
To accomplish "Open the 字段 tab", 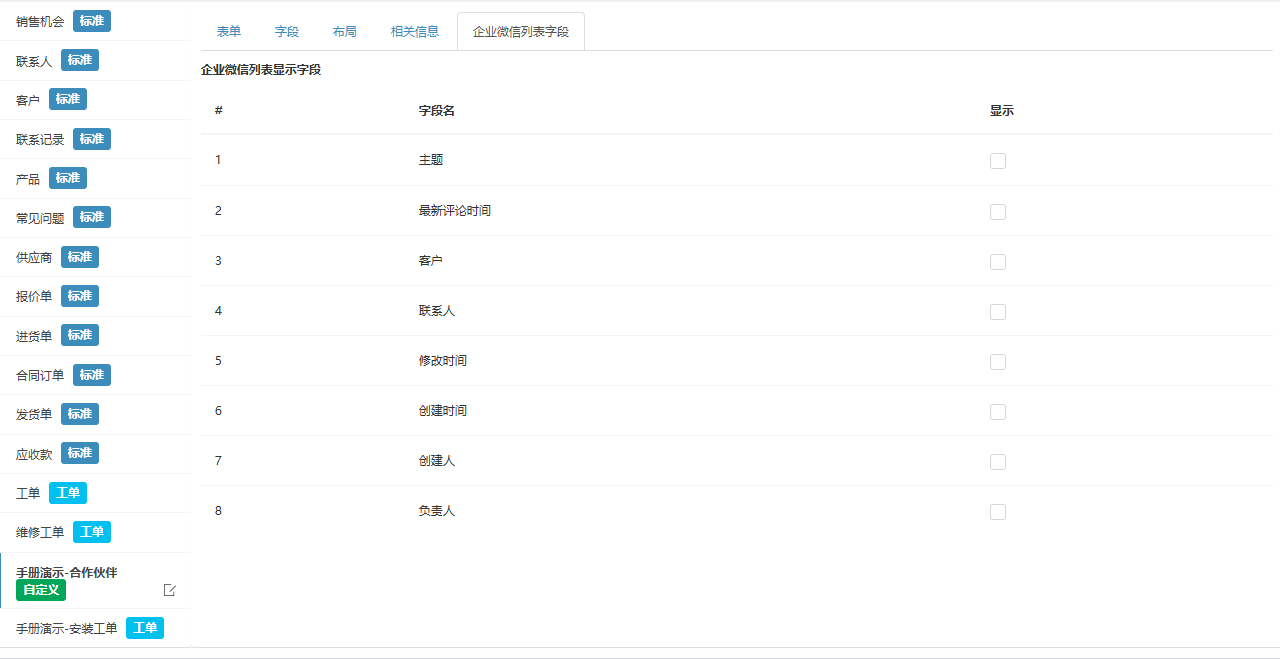I will click(x=287, y=32).
